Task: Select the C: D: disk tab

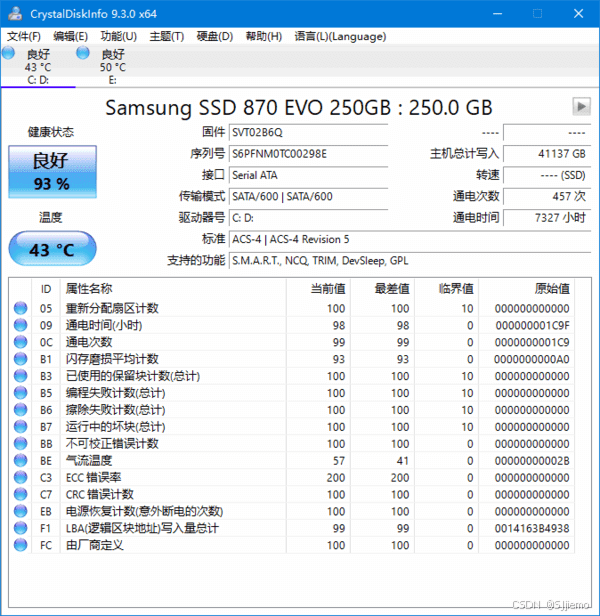Action: (38, 66)
